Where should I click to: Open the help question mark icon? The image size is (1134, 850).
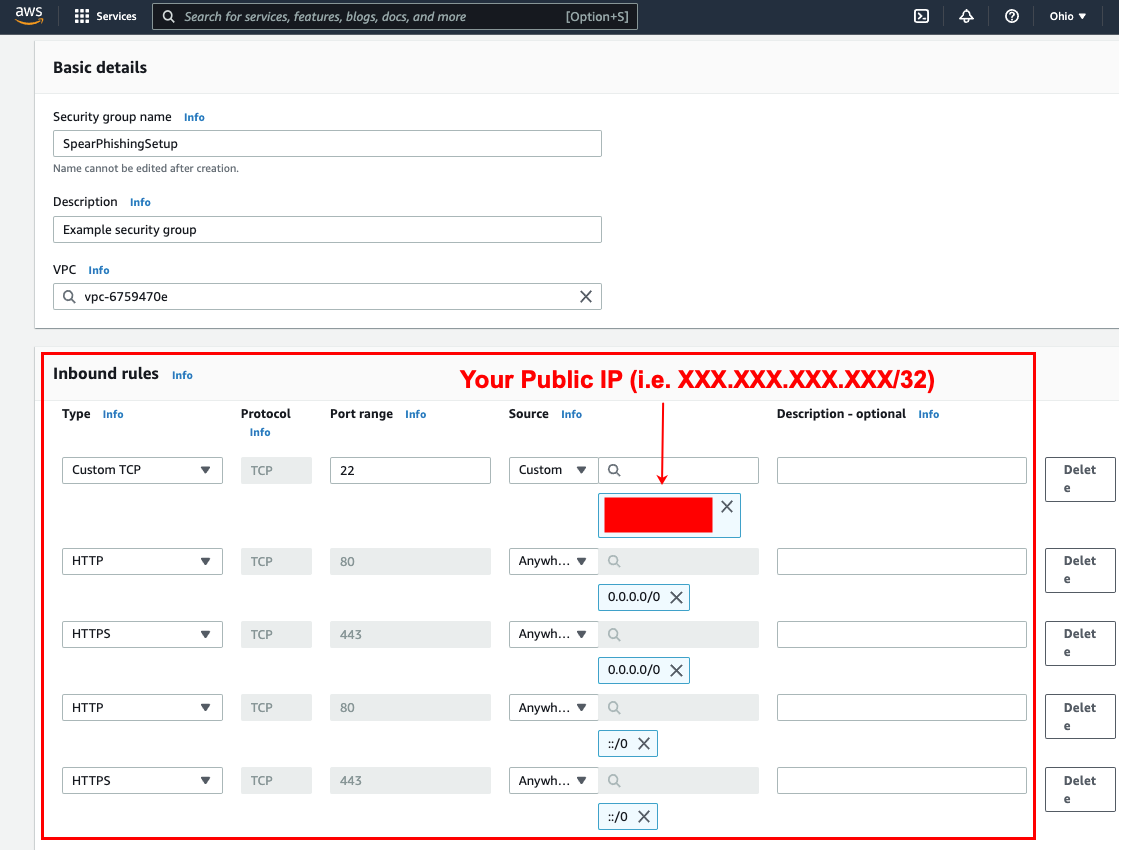click(x=1011, y=16)
